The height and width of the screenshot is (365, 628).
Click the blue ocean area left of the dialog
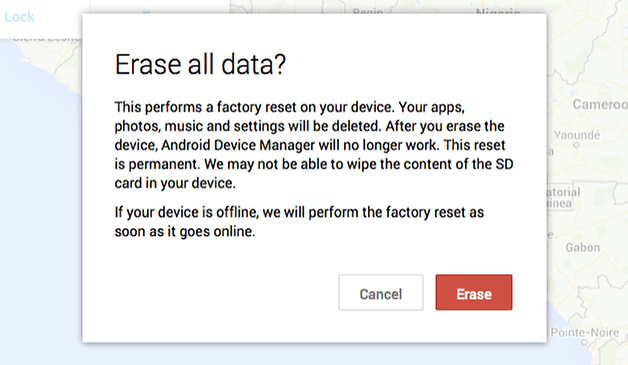tap(40, 200)
